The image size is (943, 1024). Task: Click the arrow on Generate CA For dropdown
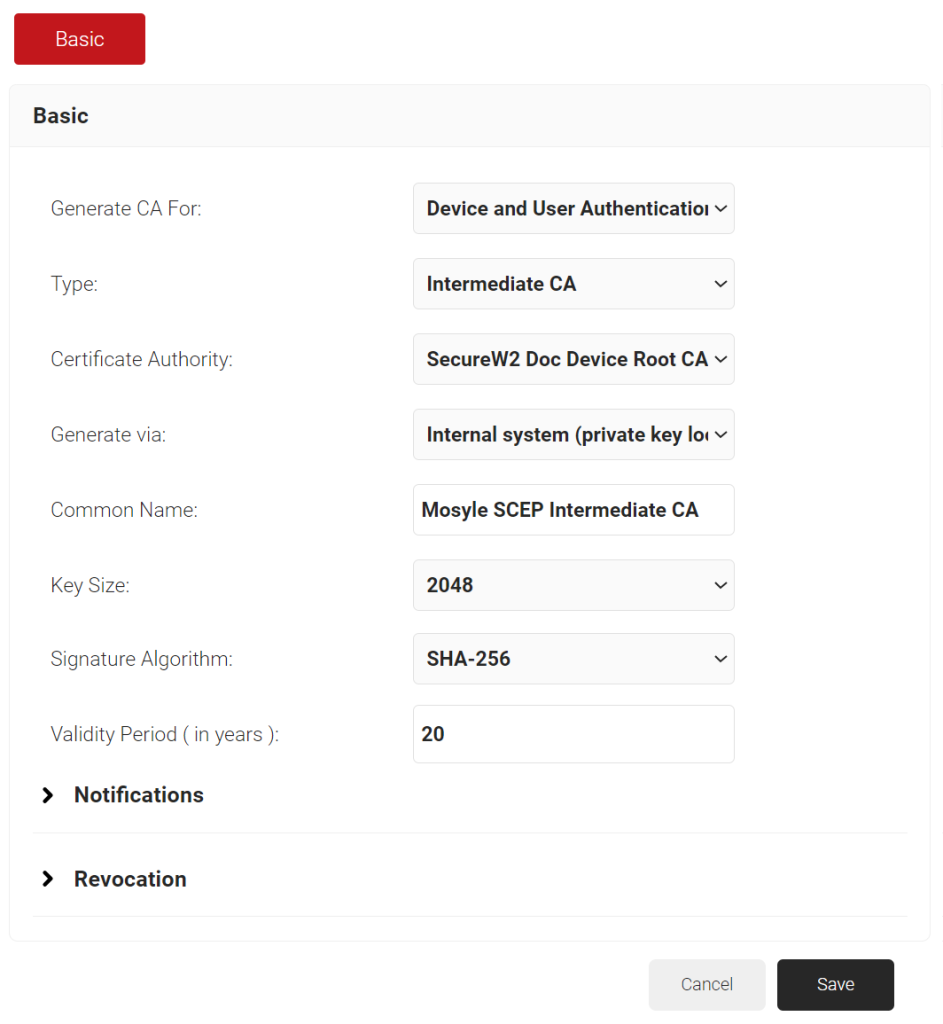click(x=719, y=208)
